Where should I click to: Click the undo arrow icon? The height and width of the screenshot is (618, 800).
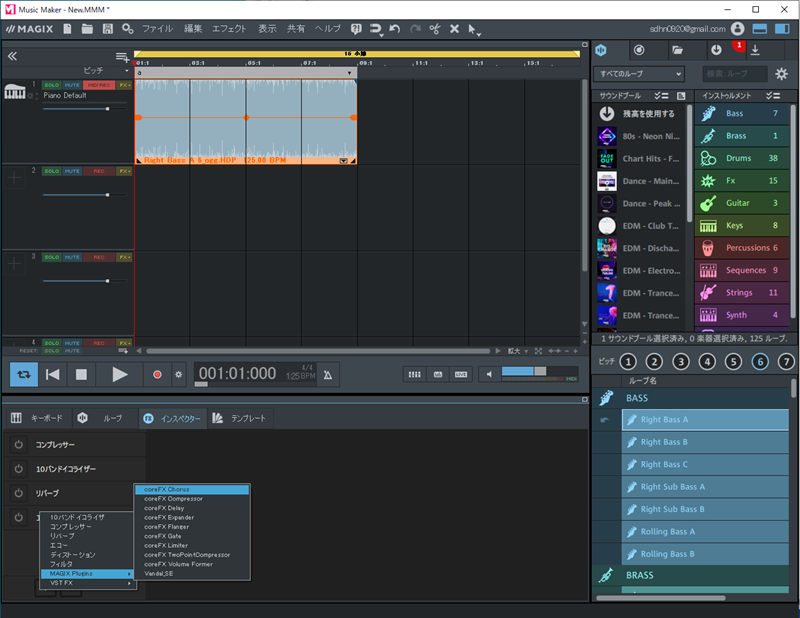[x=394, y=29]
